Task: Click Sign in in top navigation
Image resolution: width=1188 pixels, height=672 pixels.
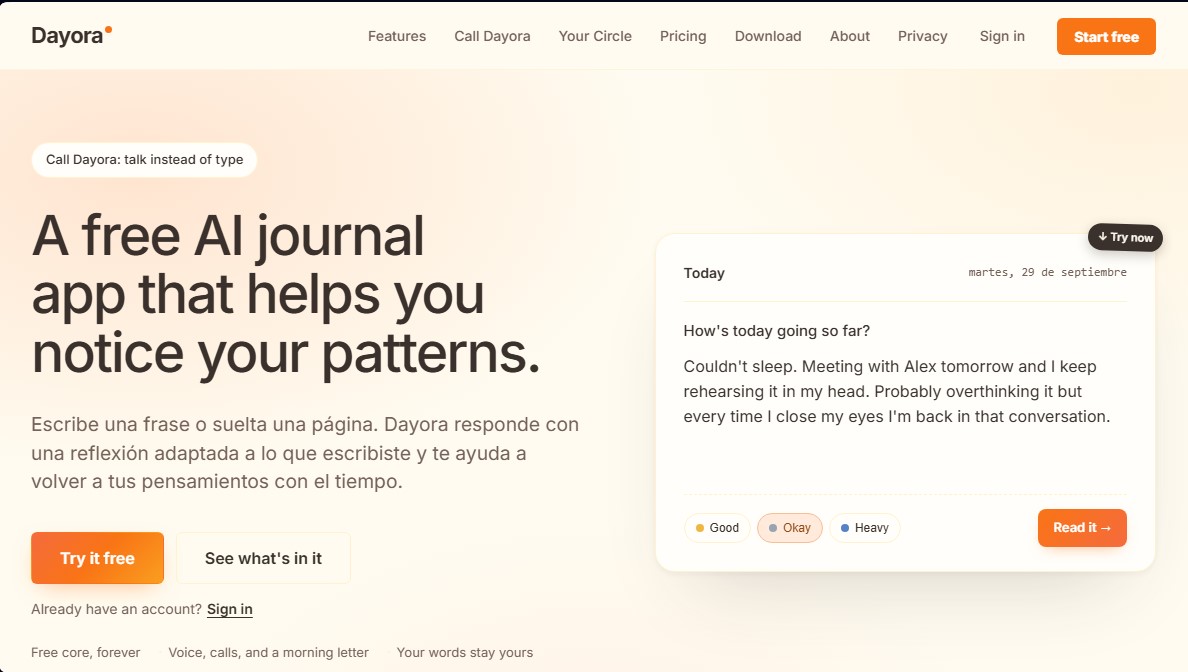Action: click(1002, 36)
